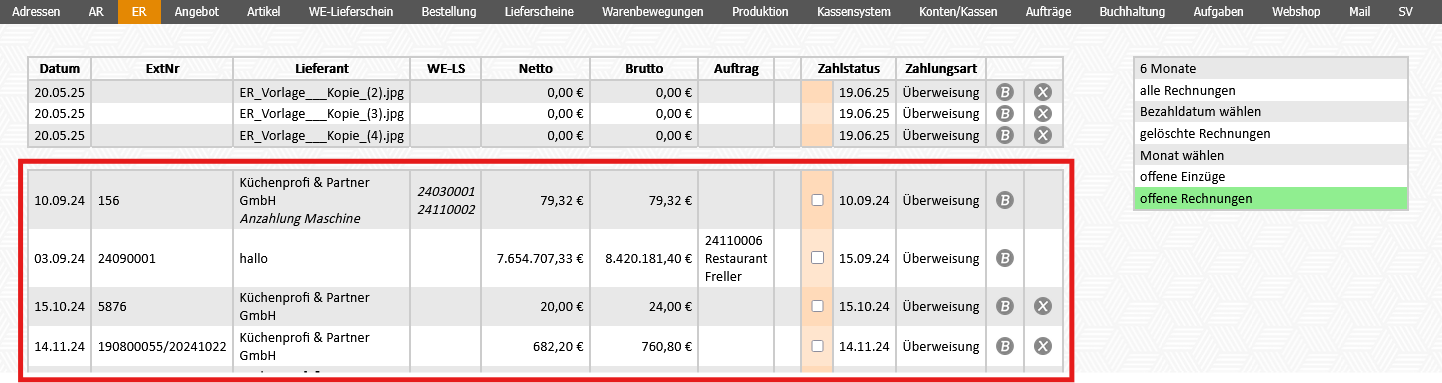
Task: Click the X icon for ER_Vorlage___Kopie_(4).jpg
Action: coord(1043,135)
